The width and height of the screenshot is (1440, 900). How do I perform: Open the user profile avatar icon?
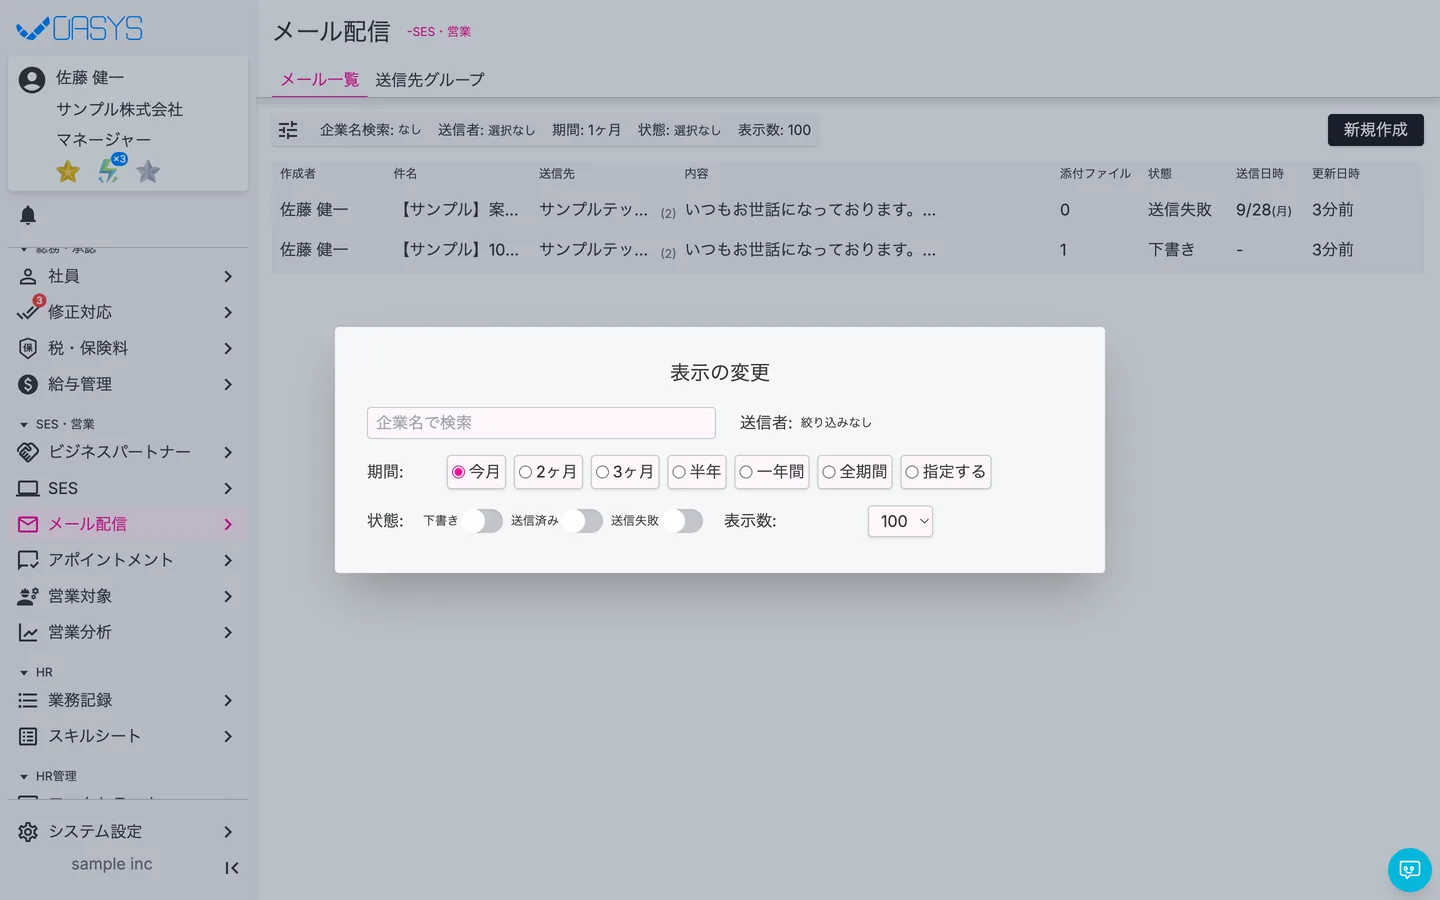[x=32, y=80]
